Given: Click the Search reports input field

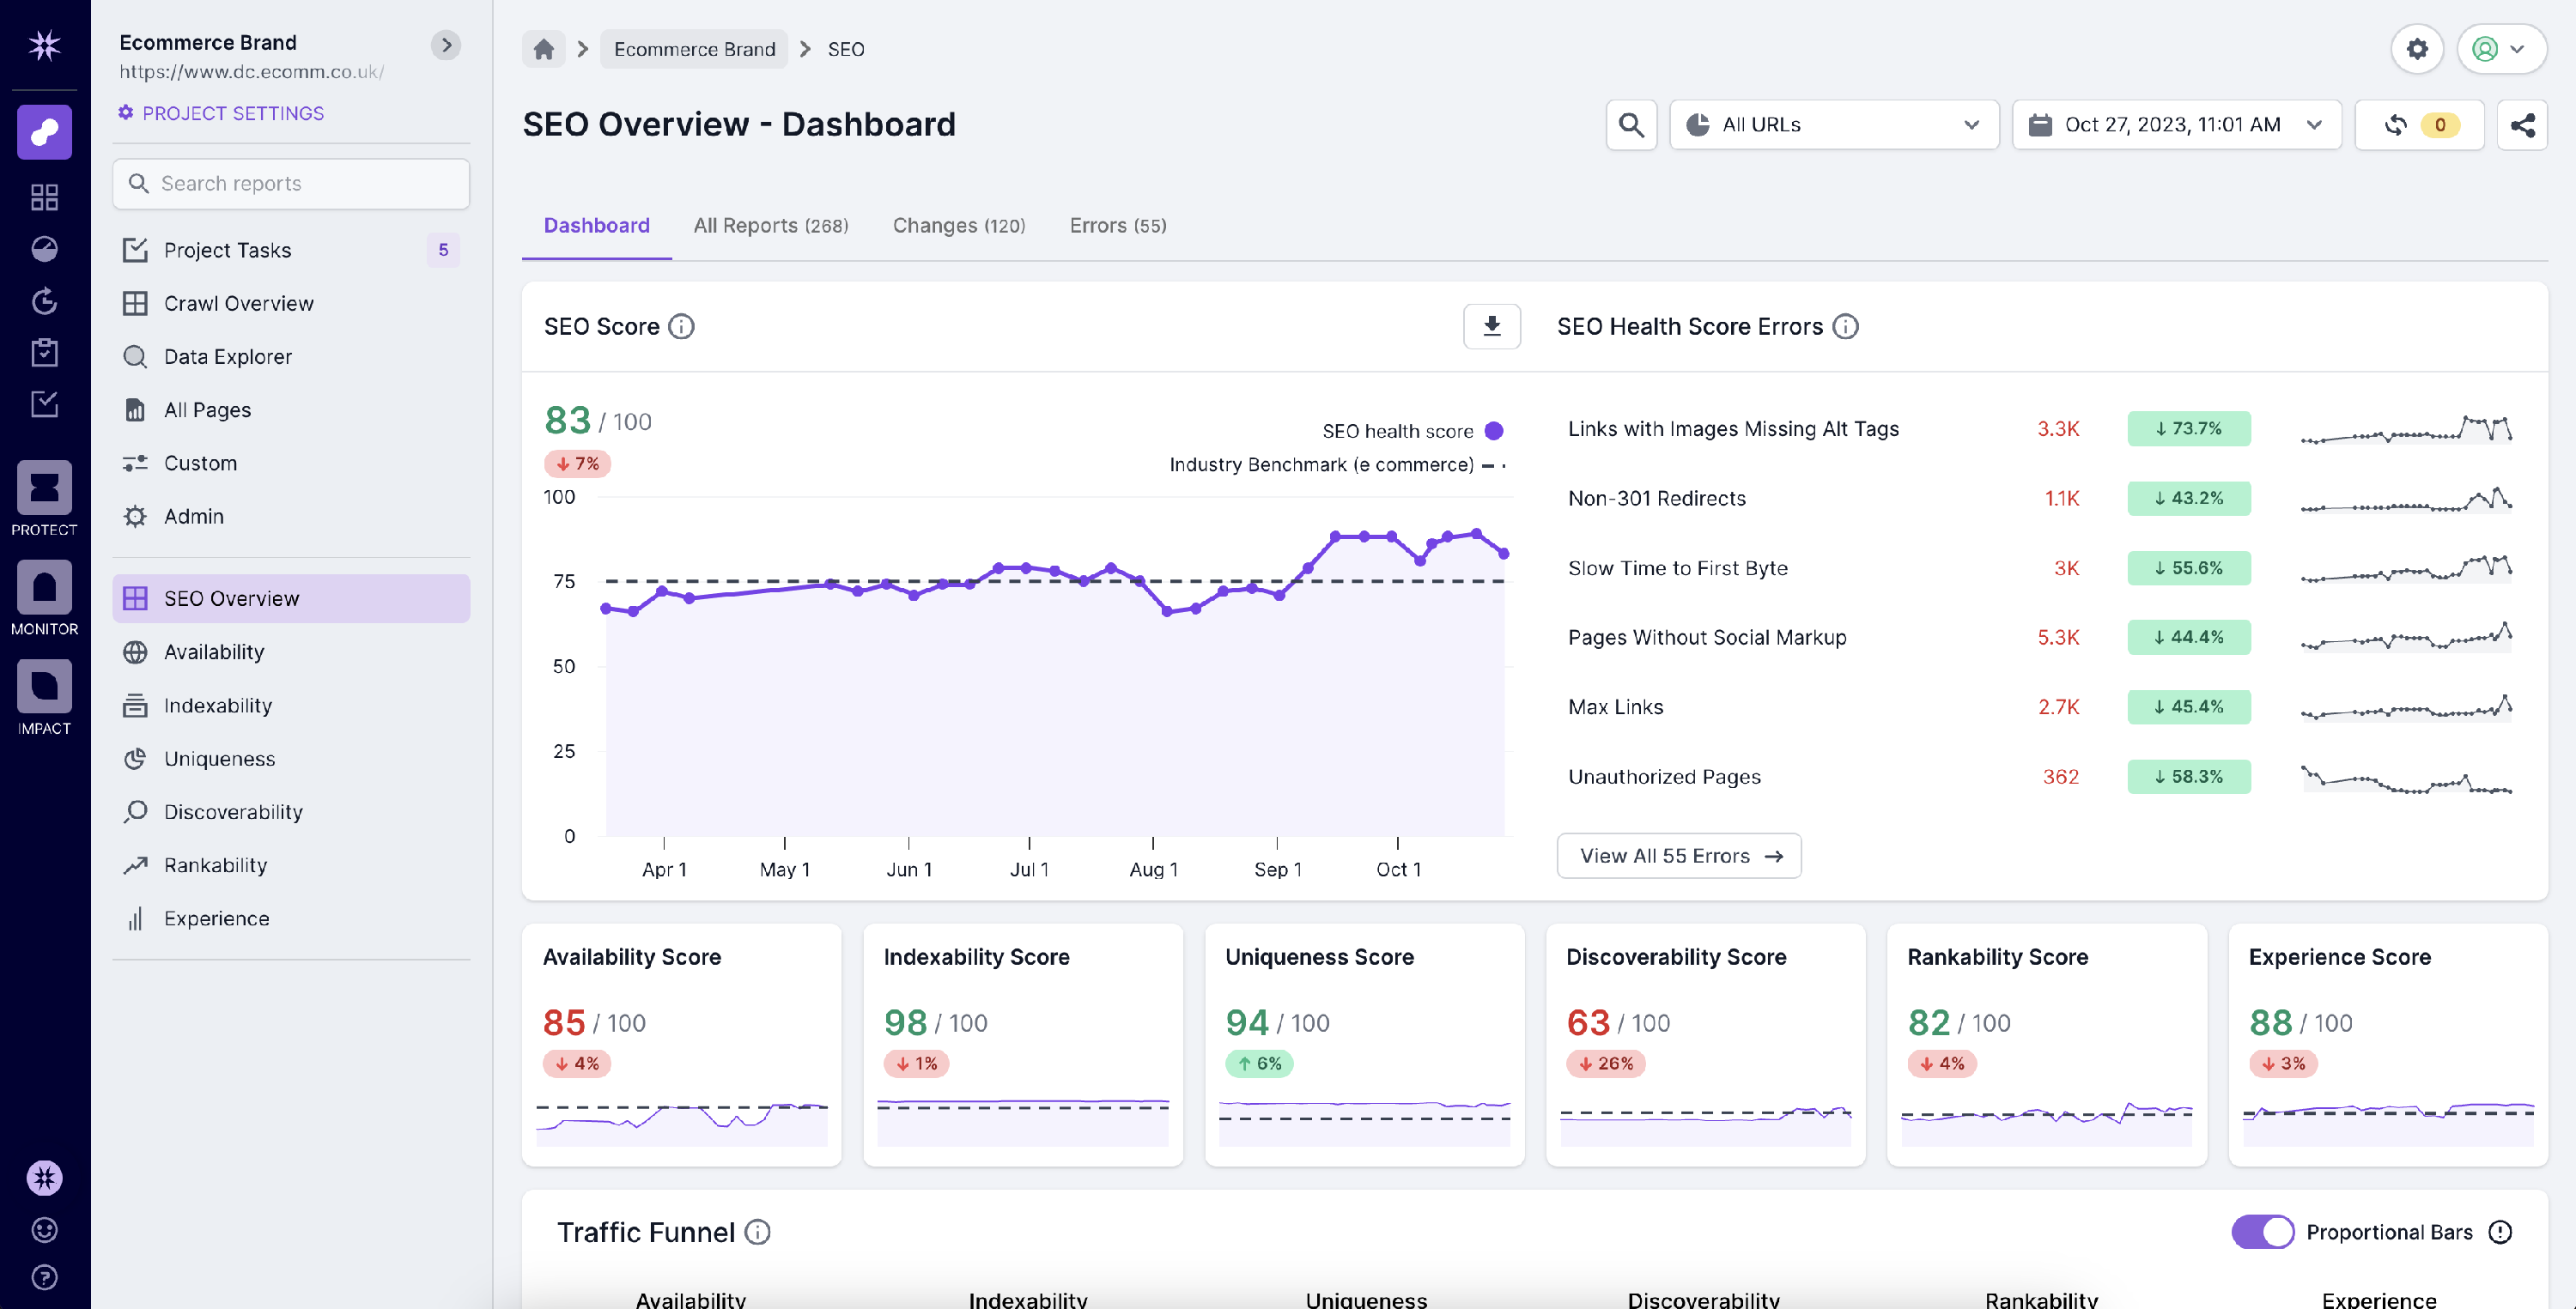Looking at the screenshot, I should [291, 184].
